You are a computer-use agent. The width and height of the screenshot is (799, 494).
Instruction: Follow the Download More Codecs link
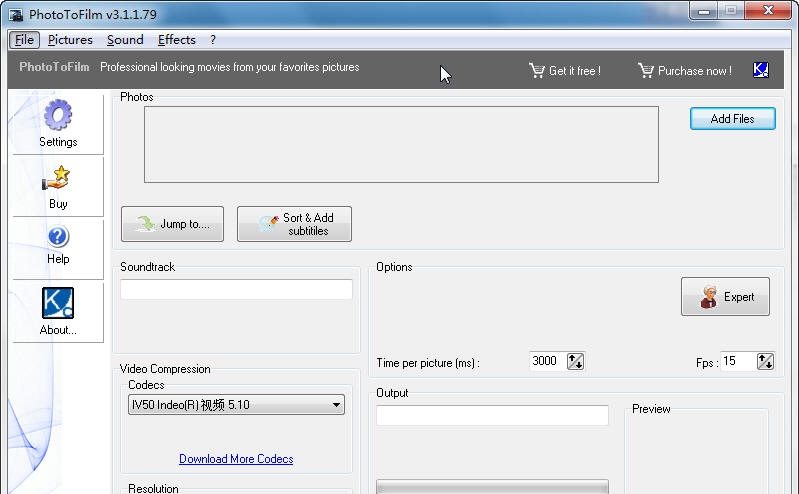(236, 459)
